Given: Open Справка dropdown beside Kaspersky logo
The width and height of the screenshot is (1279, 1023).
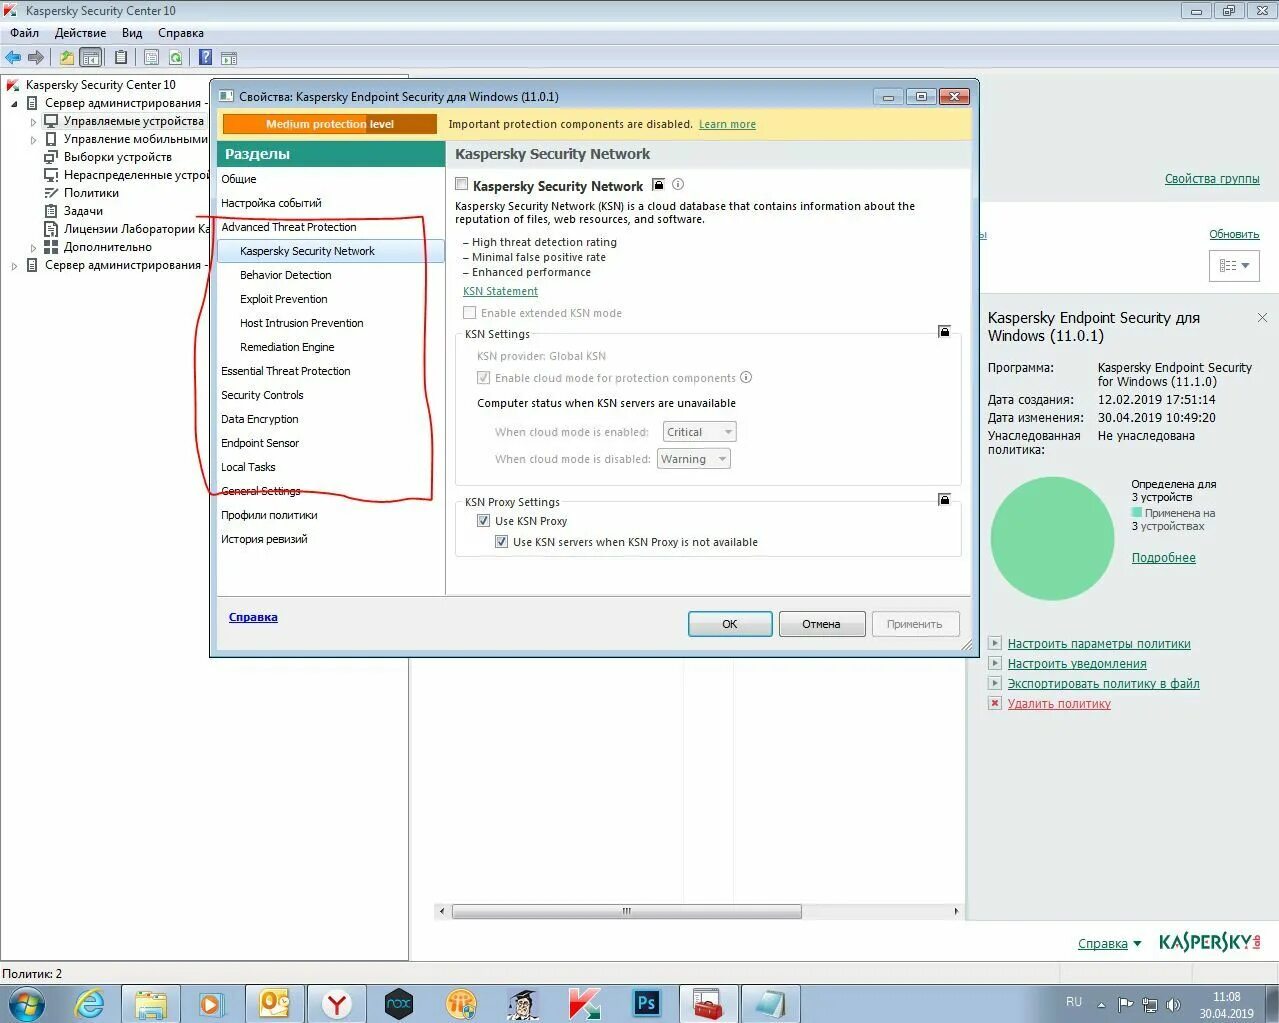Looking at the screenshot, I should click(x=1109, y=944).
